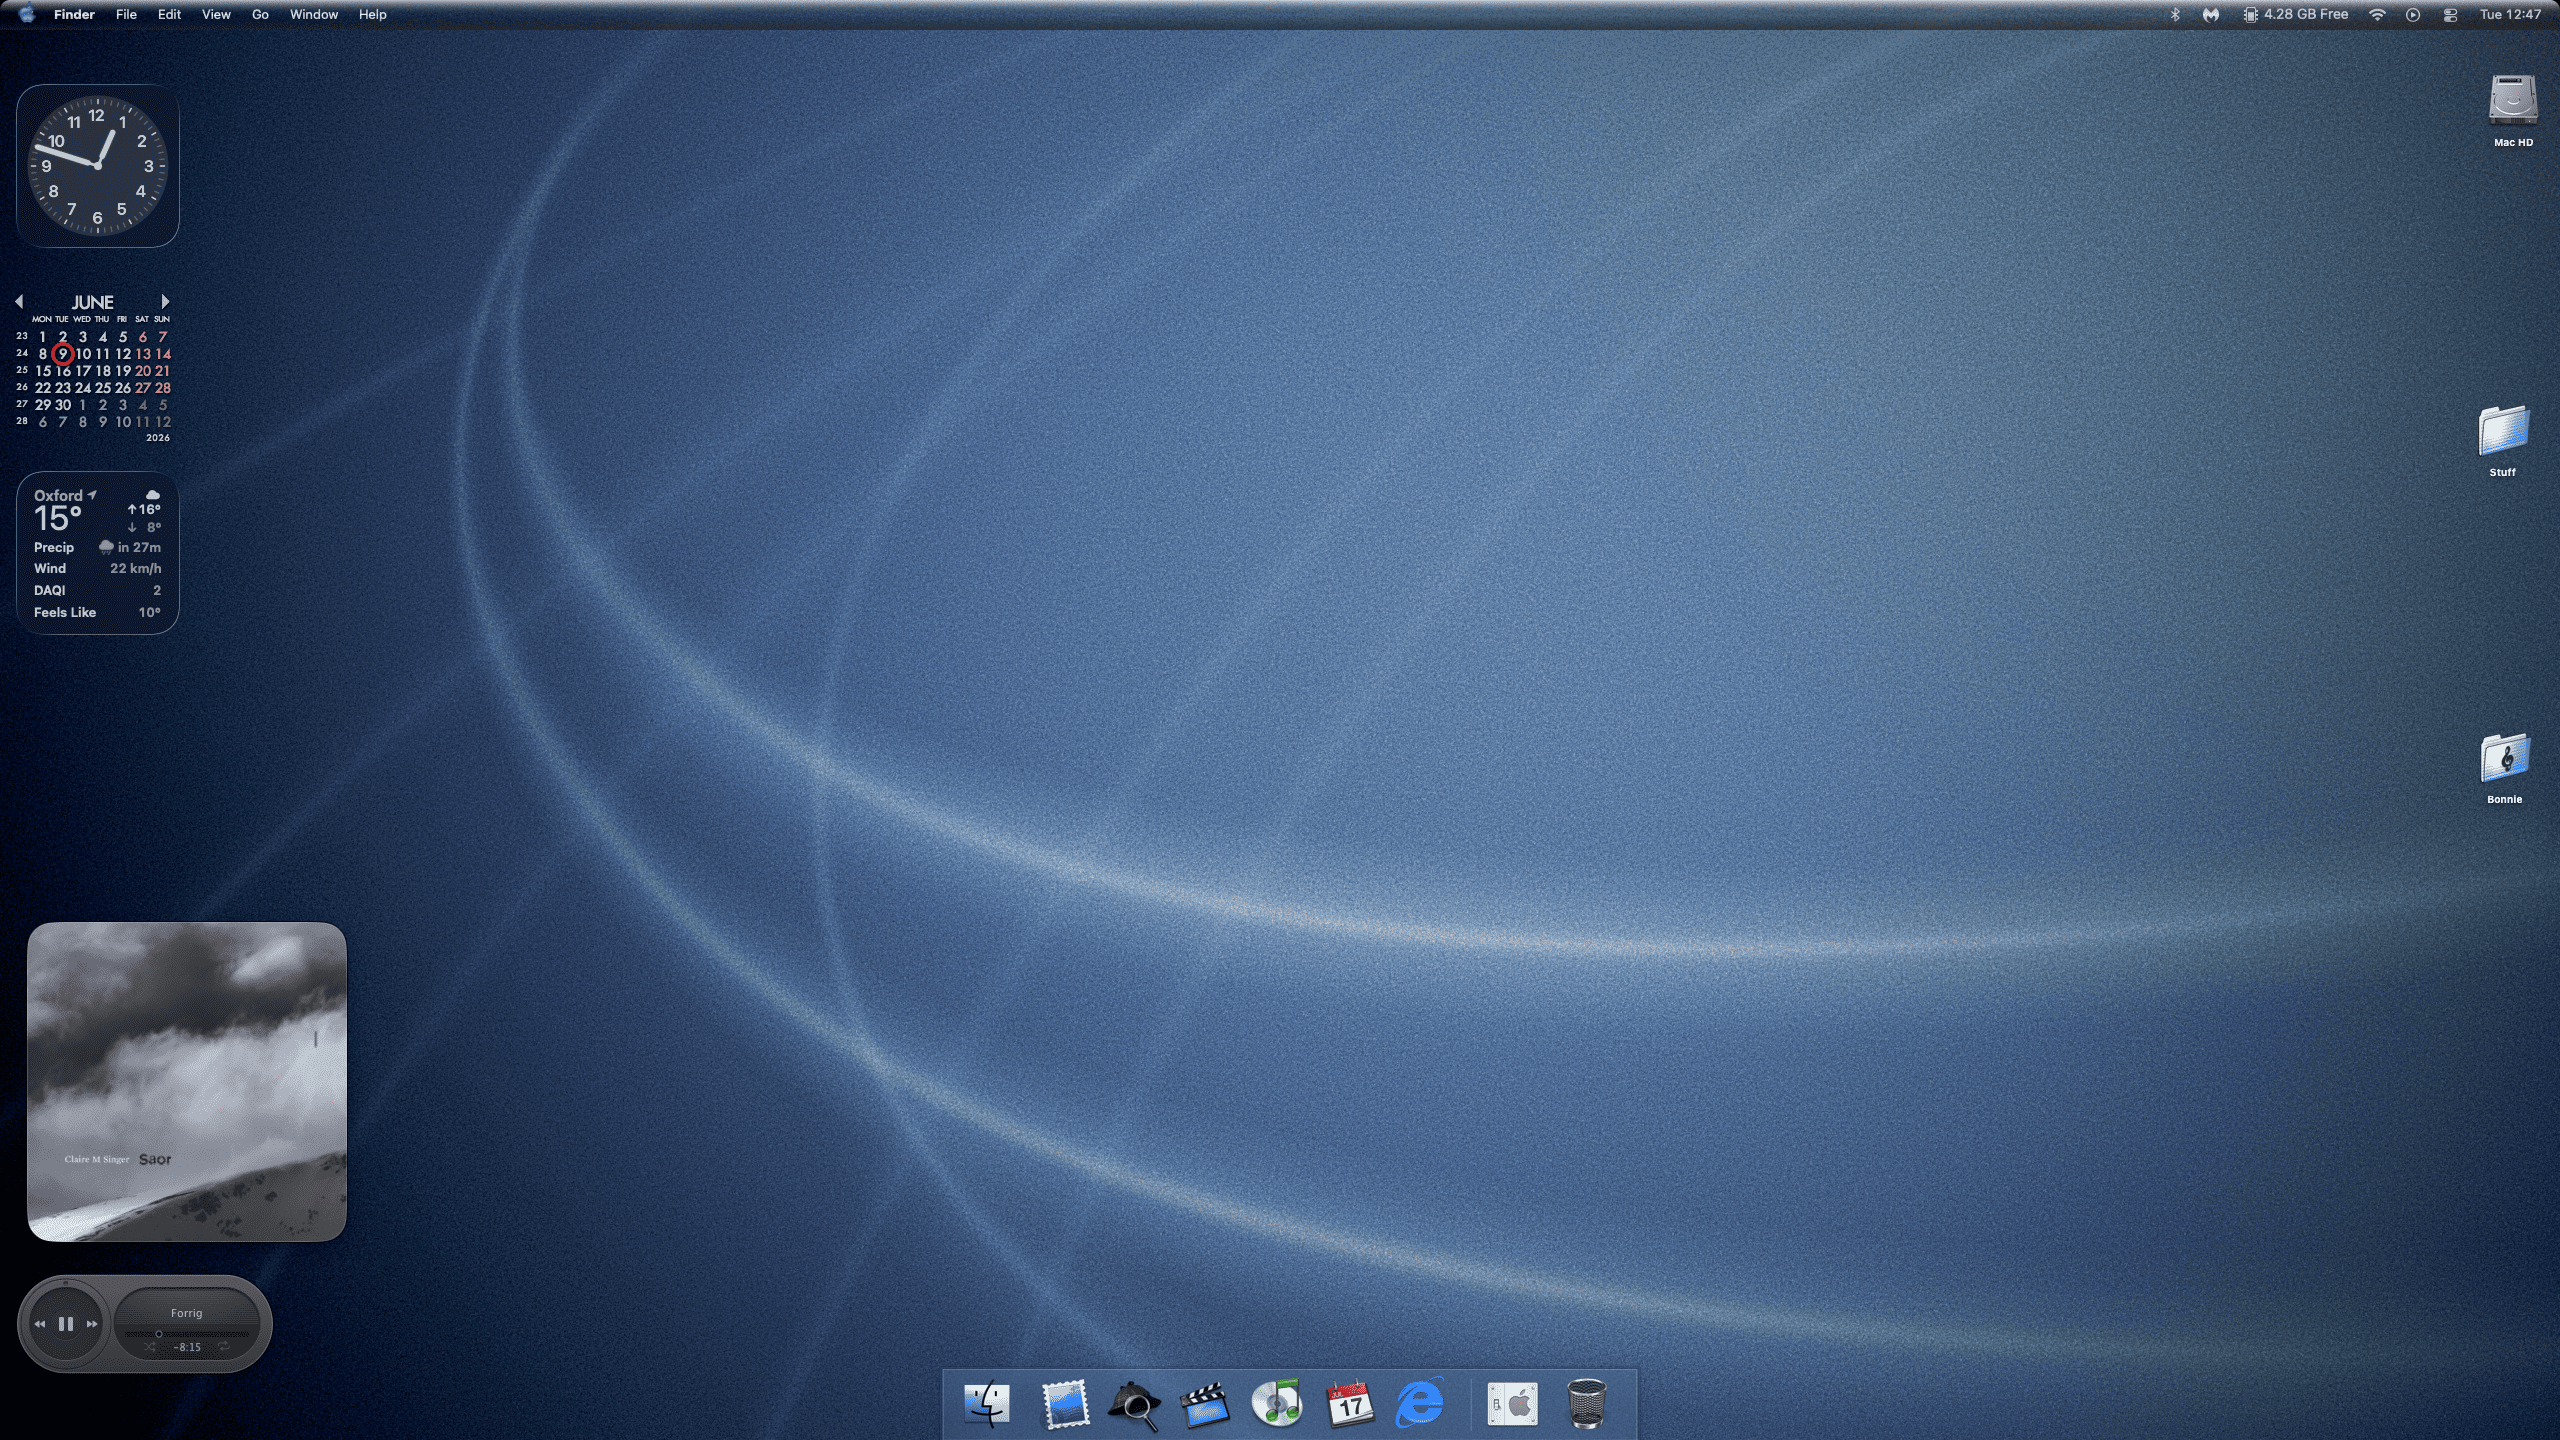Image resolution: width=2560 pixels, height=1440 pixels.
Task: Open the Now Playing menu bar icon
Action: (2413, 14)
